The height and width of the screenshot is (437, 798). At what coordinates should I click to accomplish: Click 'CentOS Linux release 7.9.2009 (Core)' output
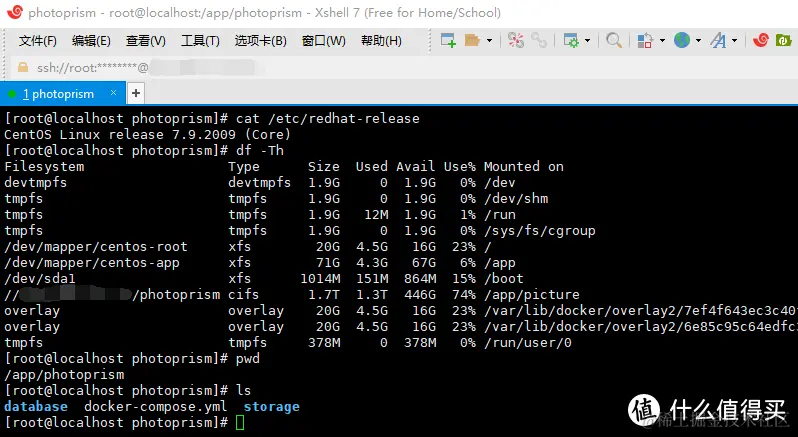(148, 134)
